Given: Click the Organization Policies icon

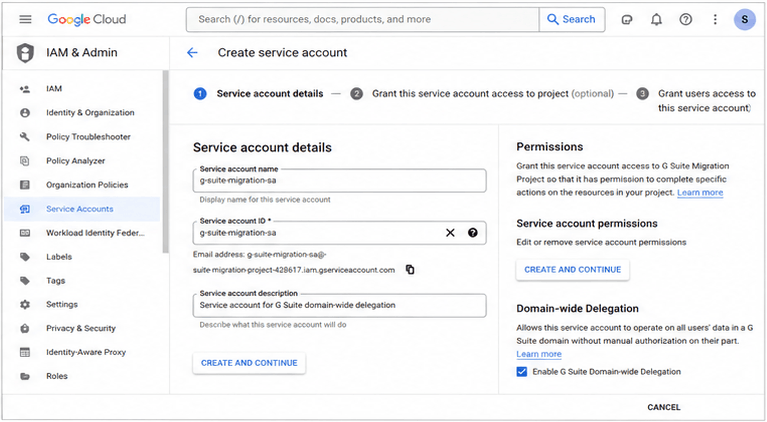Looking at the screenshot, I should pyautogui.click(x=25, y=185).
